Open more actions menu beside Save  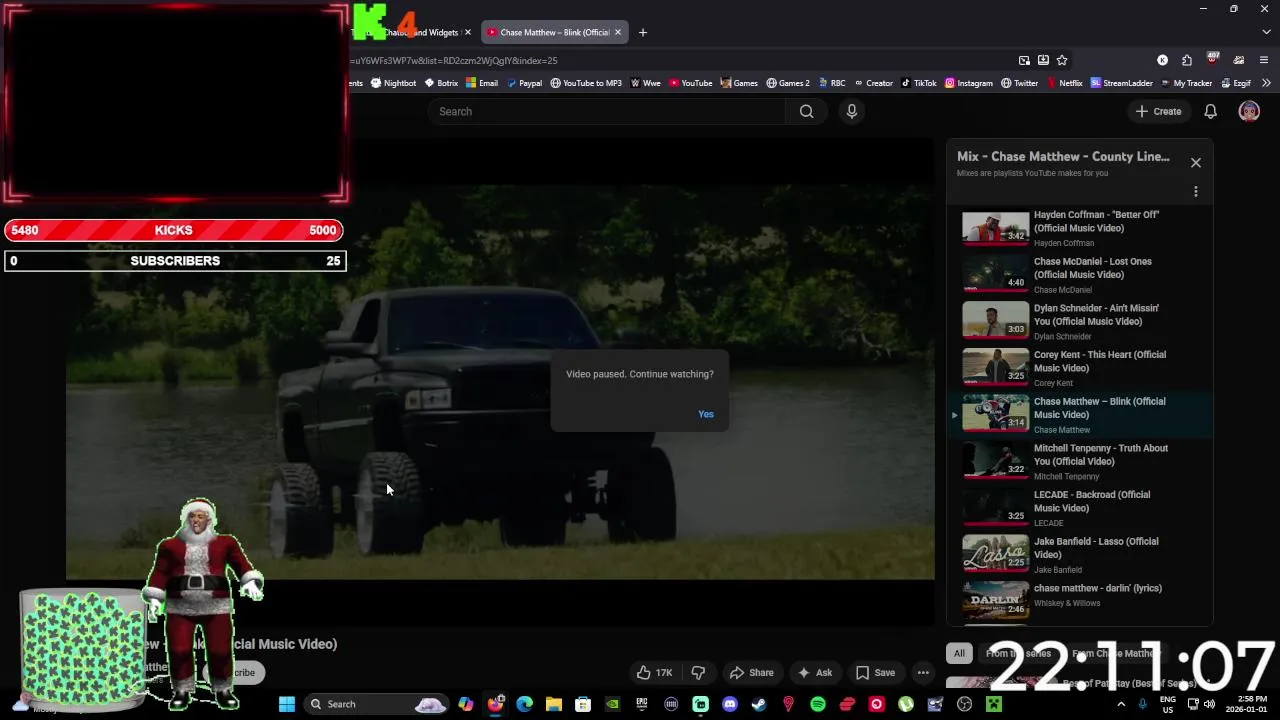(x=923, y=672)
